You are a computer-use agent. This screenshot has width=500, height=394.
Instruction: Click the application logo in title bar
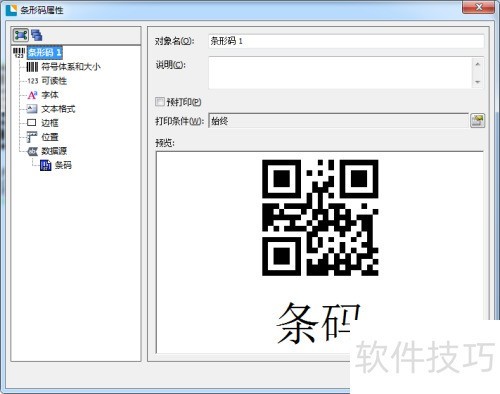click(x=11, y=10)
